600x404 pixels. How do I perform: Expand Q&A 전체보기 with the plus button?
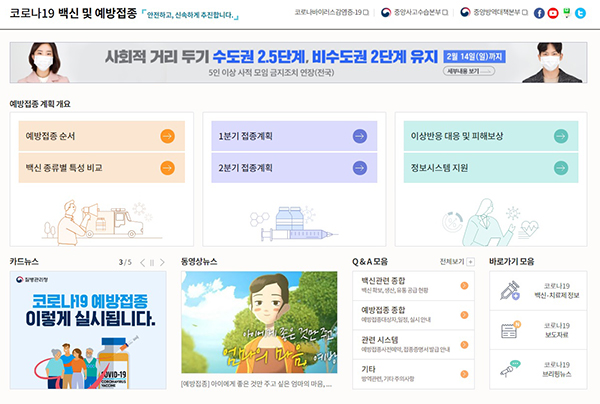pyautogui.click(x=471, y=262)
